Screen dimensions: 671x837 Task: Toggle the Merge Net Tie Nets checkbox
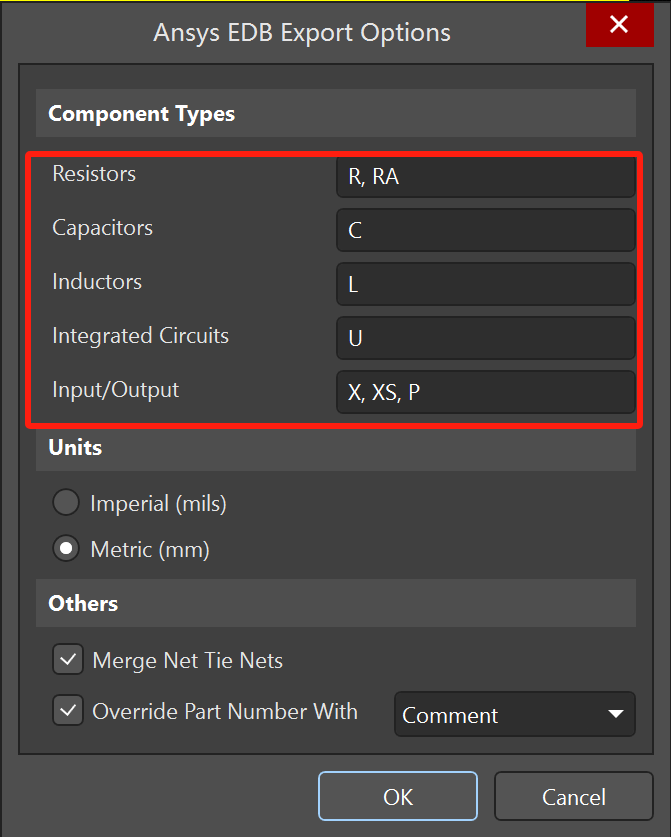point(68,660)
